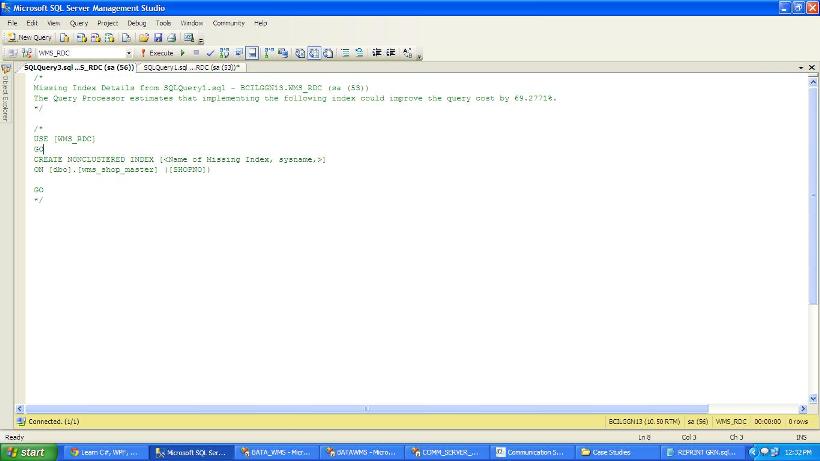Open the Activity Monitor icon

coord(189,38)
